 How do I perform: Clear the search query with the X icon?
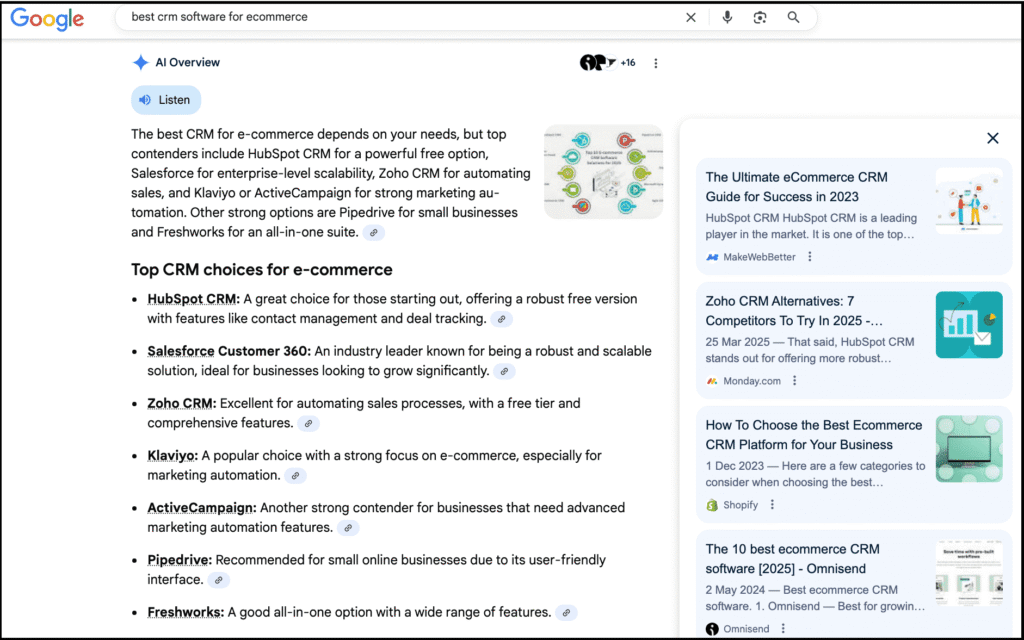(691, 17)
